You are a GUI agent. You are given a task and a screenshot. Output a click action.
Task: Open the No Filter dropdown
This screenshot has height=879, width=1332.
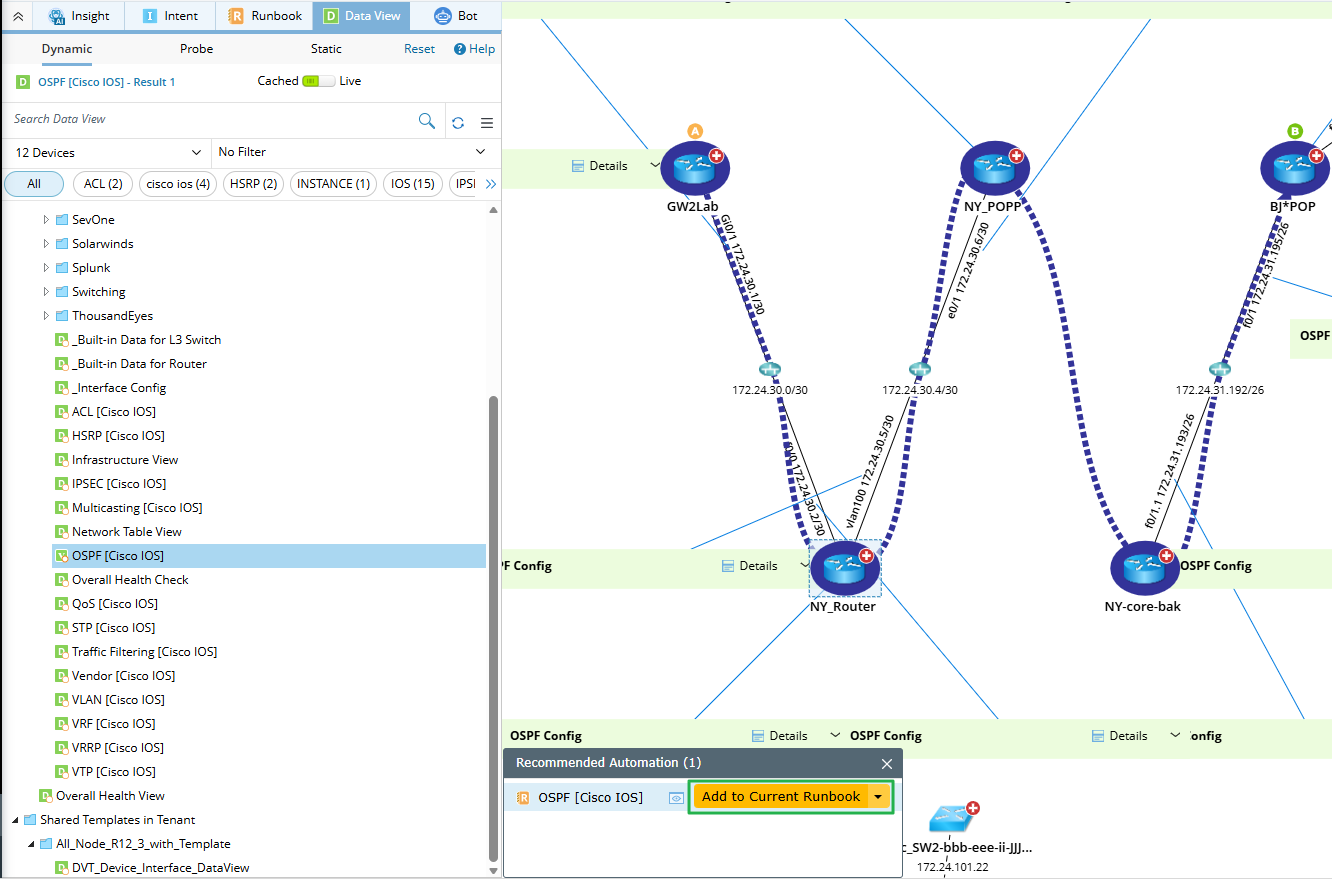(355, 152)
